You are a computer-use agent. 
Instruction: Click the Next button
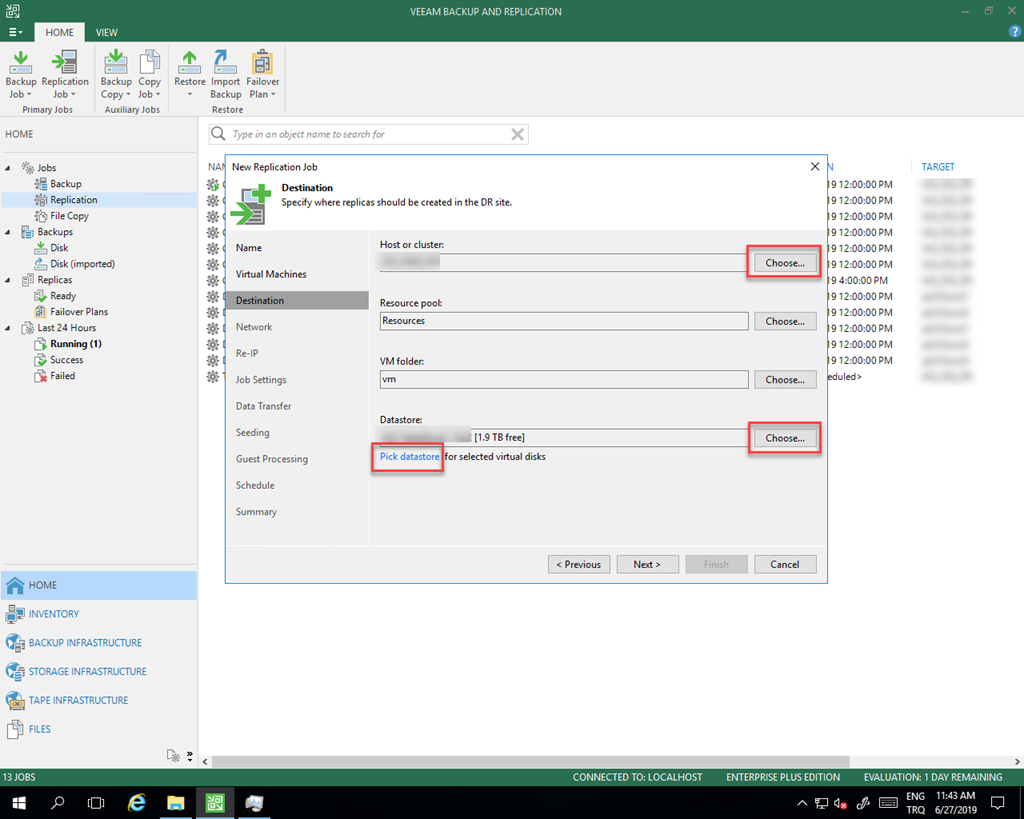(x=647, y=564)
